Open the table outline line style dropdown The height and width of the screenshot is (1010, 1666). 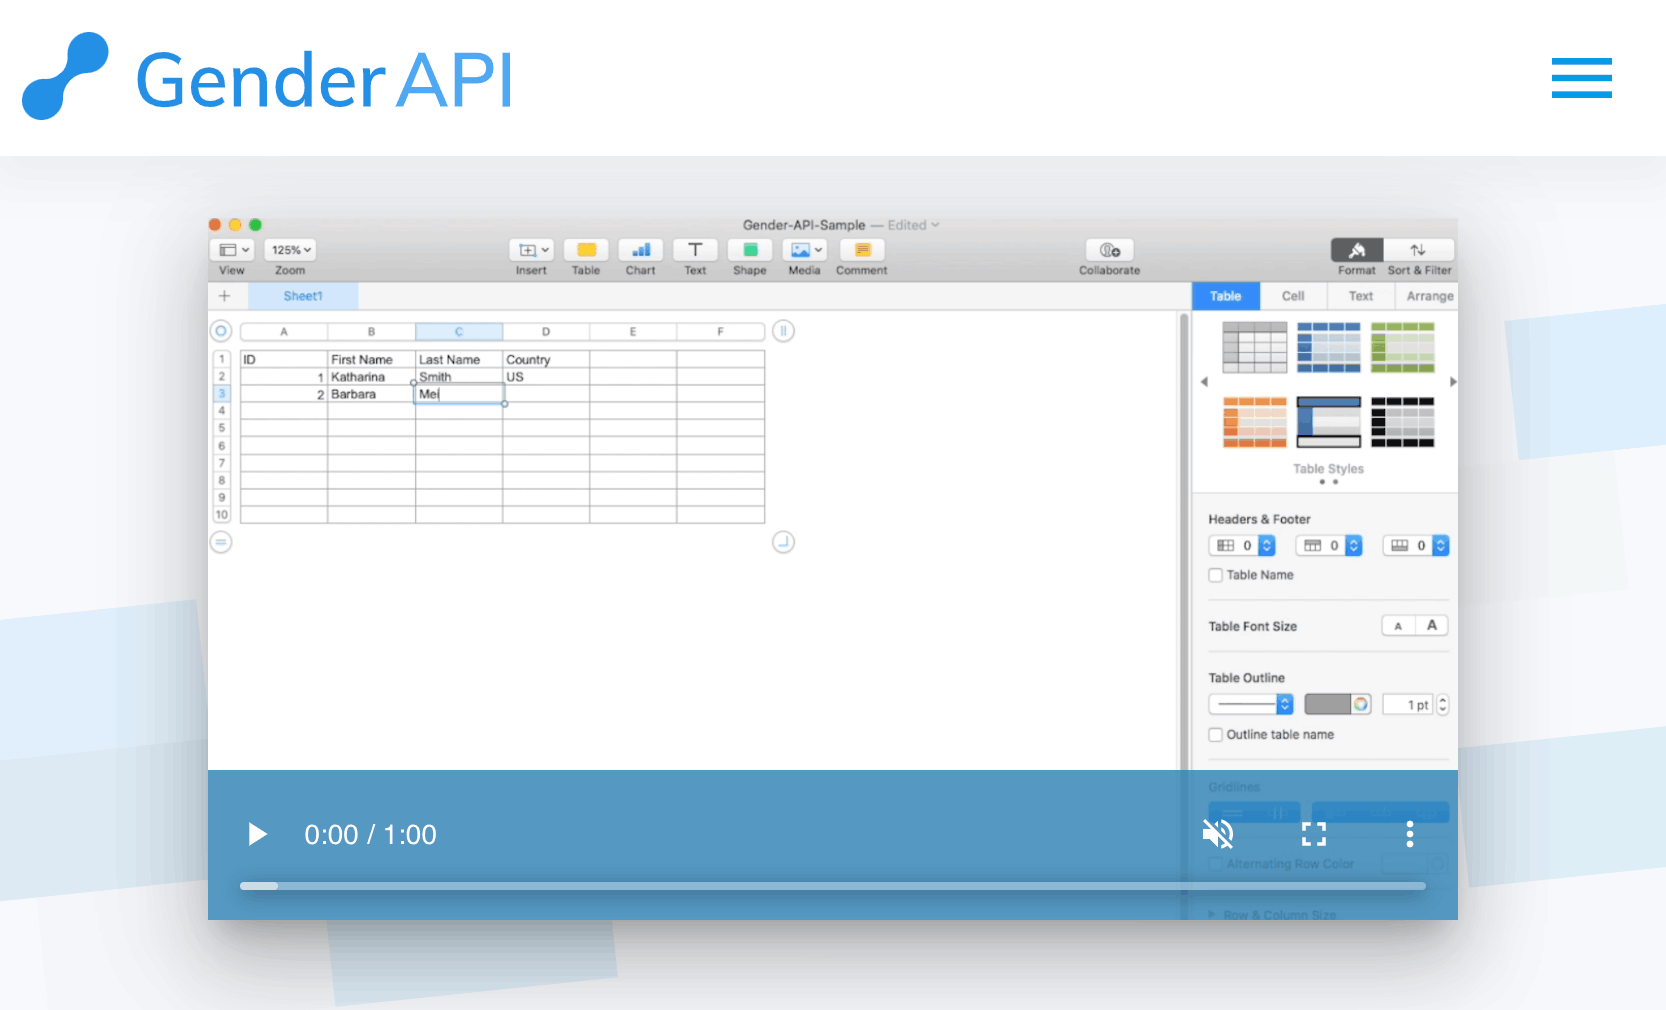1251,705
